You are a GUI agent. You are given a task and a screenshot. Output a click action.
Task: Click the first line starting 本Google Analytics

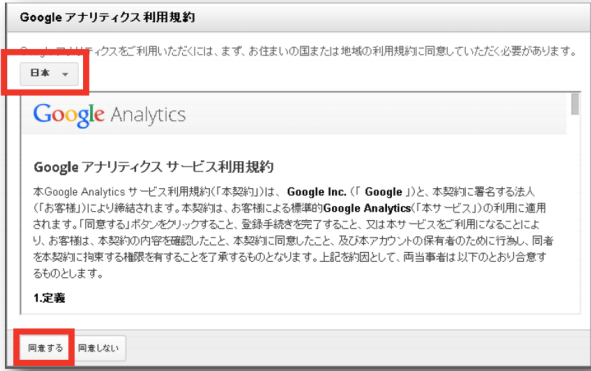(283, 192)
